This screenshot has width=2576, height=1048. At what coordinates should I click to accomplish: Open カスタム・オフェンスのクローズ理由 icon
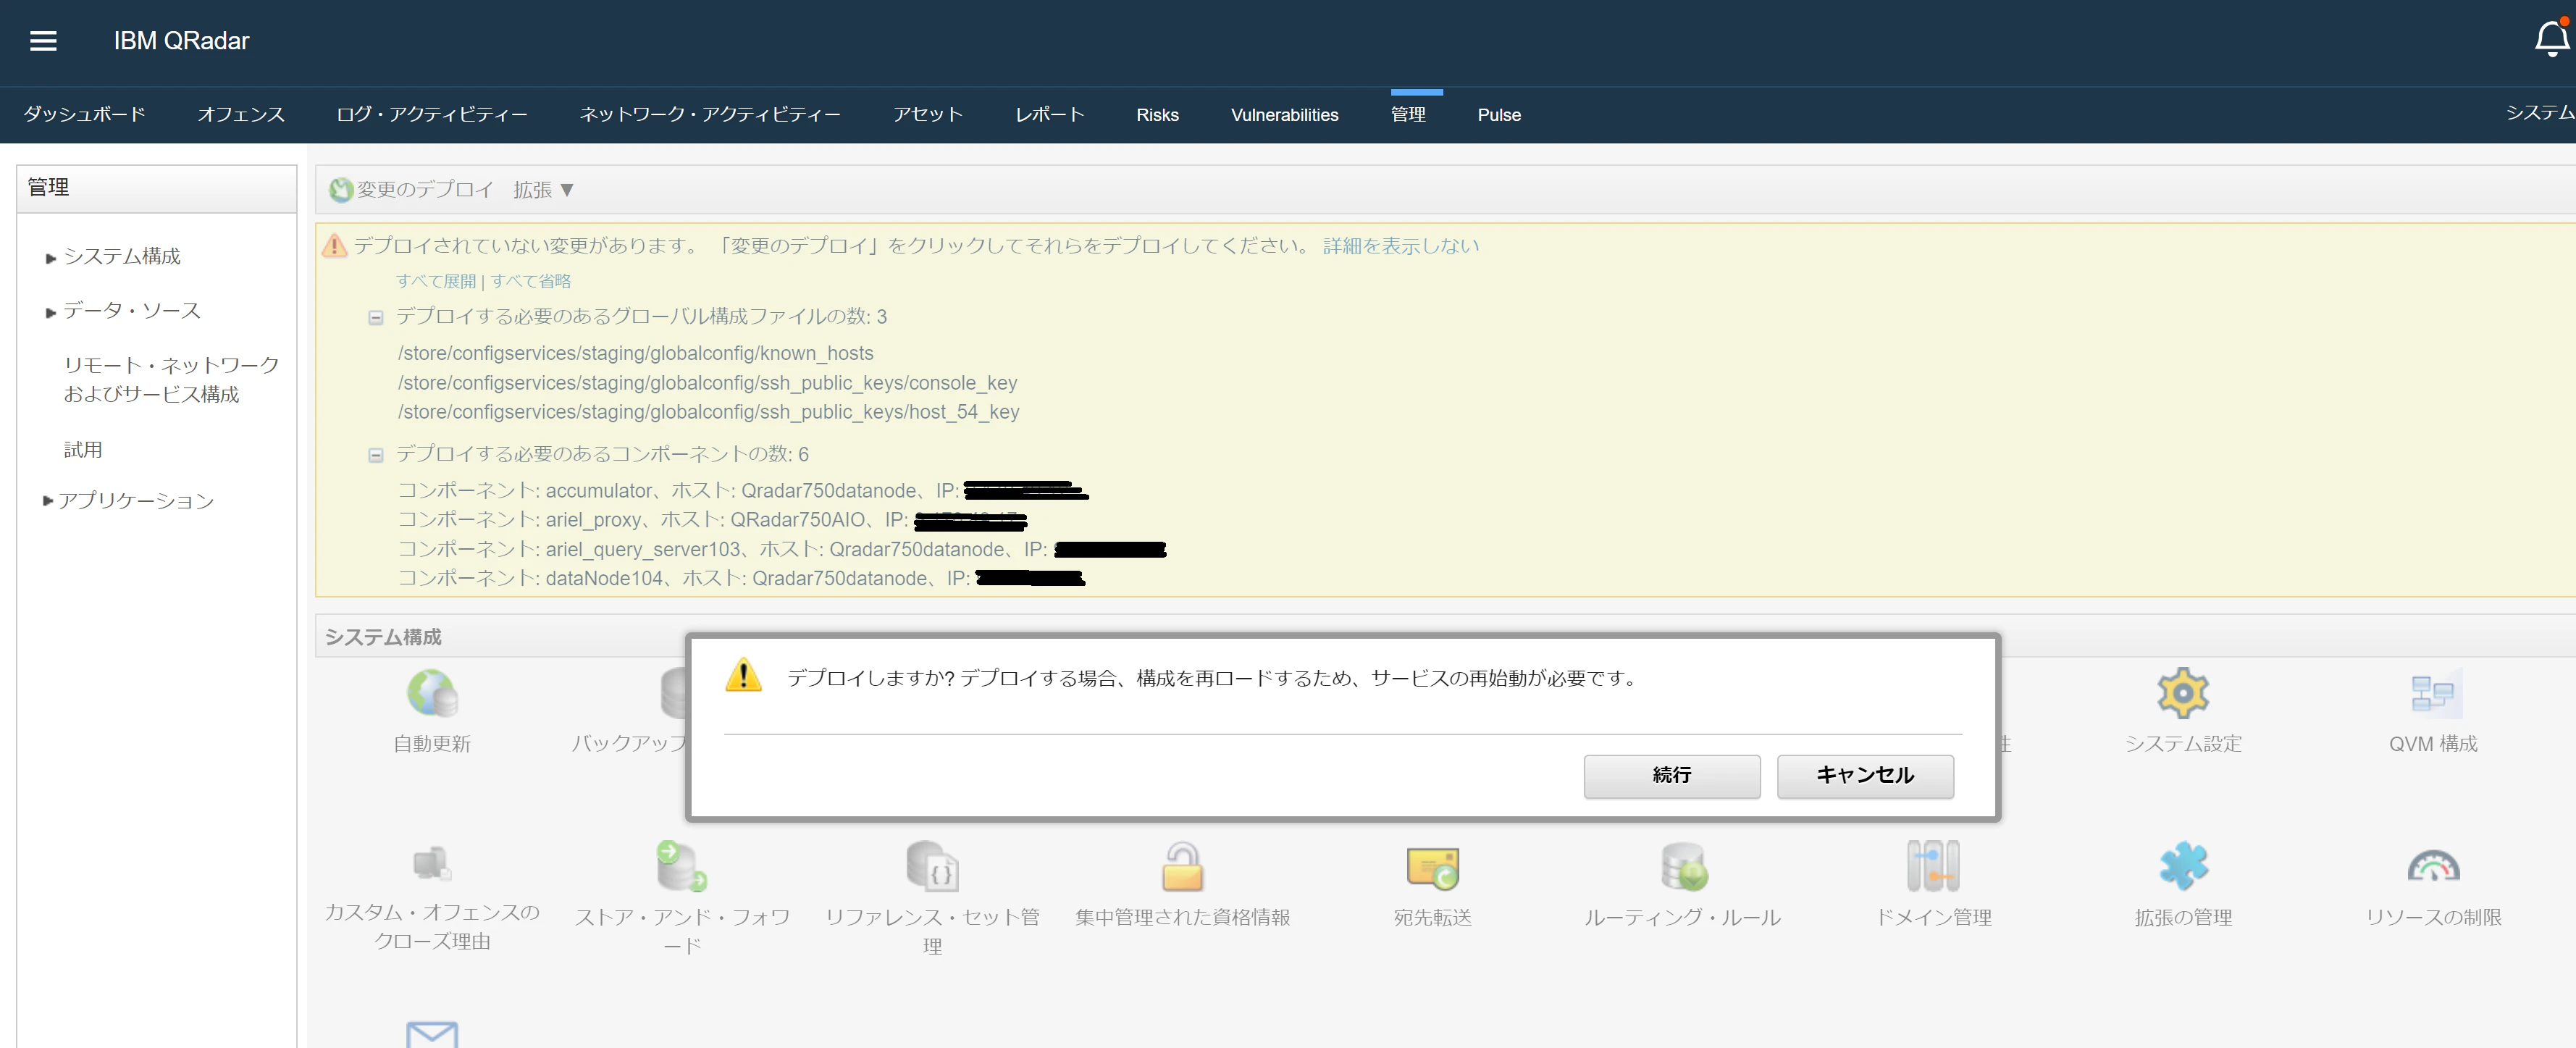click(432, 863)
